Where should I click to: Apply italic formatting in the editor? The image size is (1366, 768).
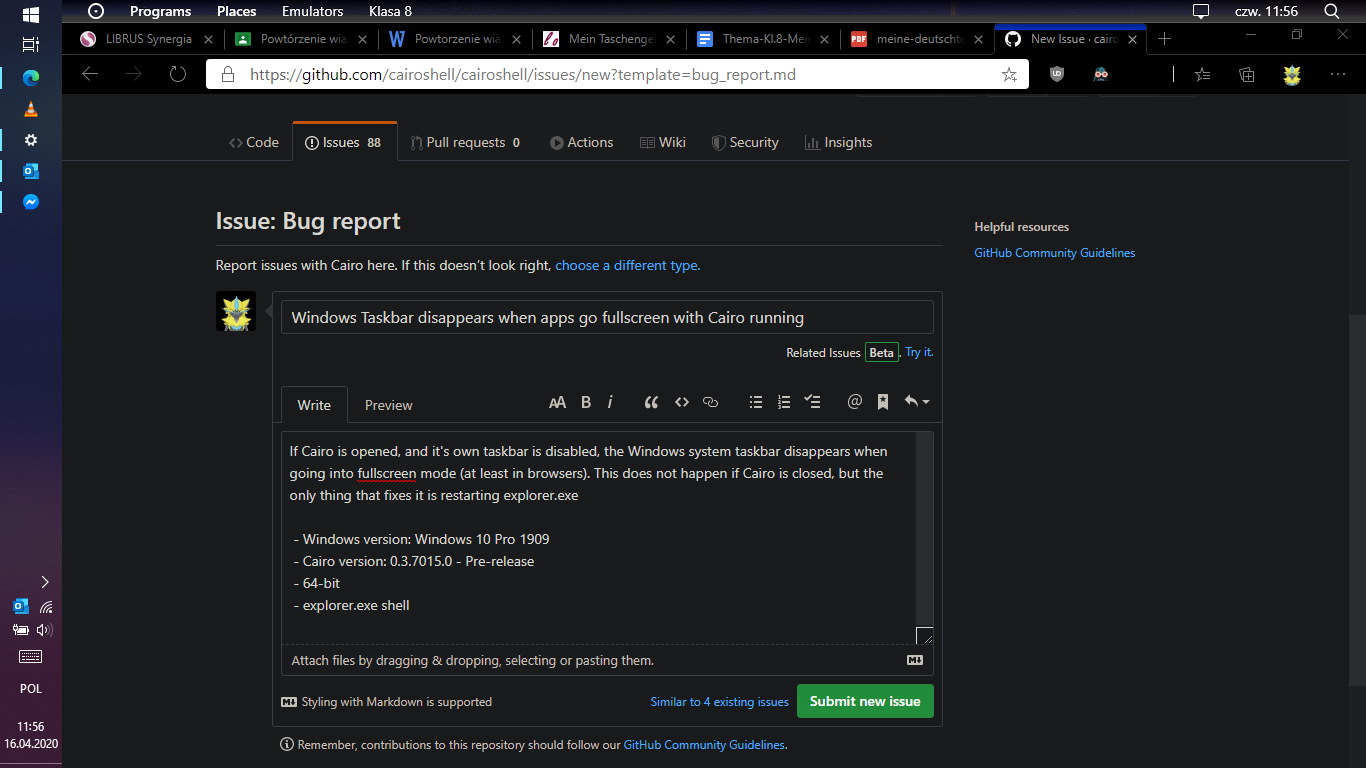click(610, 401)
